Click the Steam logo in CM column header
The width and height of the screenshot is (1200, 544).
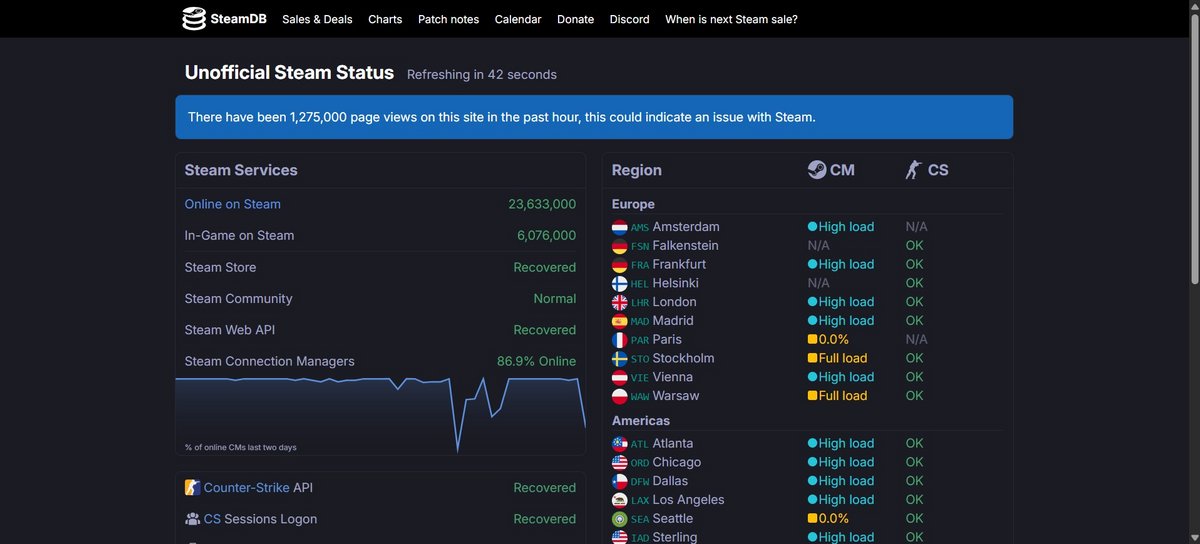(x=817, y=170)
